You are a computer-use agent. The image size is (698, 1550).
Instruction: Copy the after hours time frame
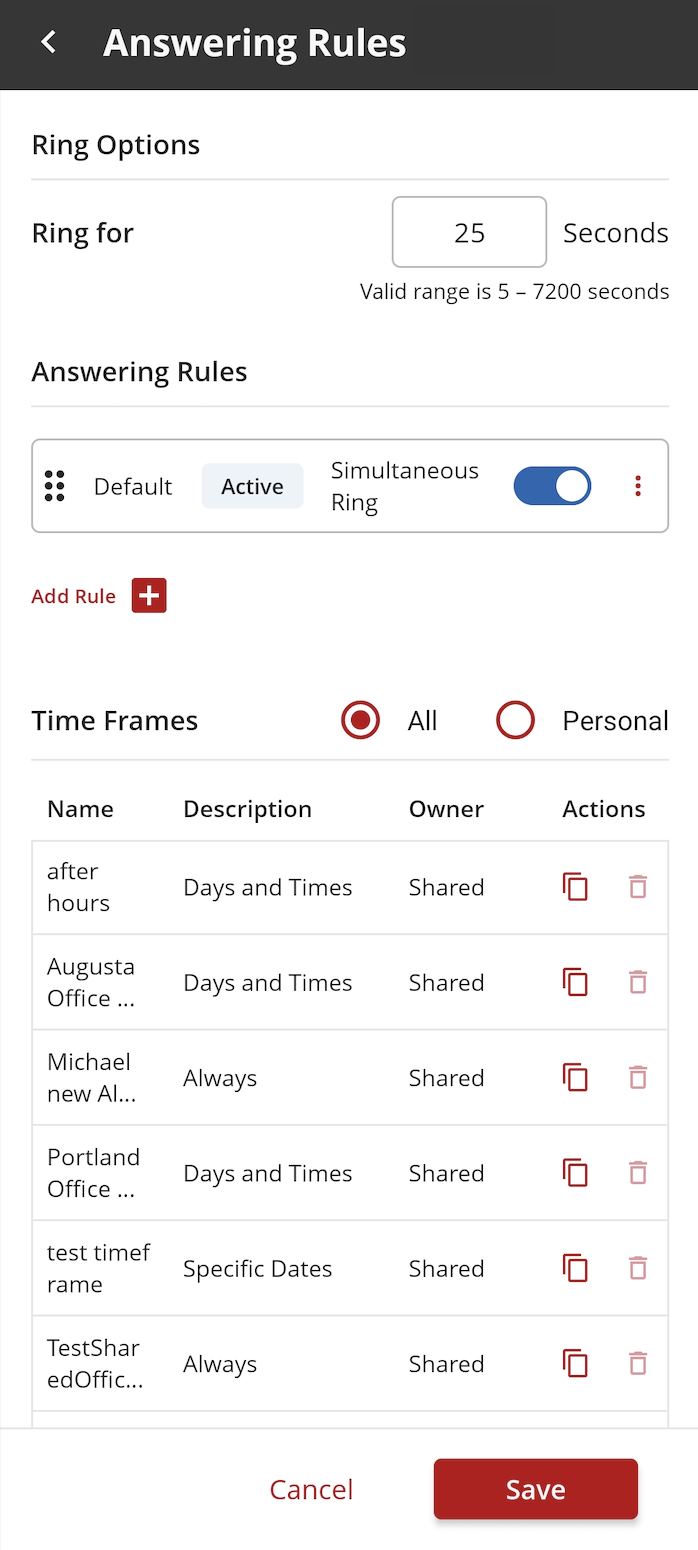575,887
